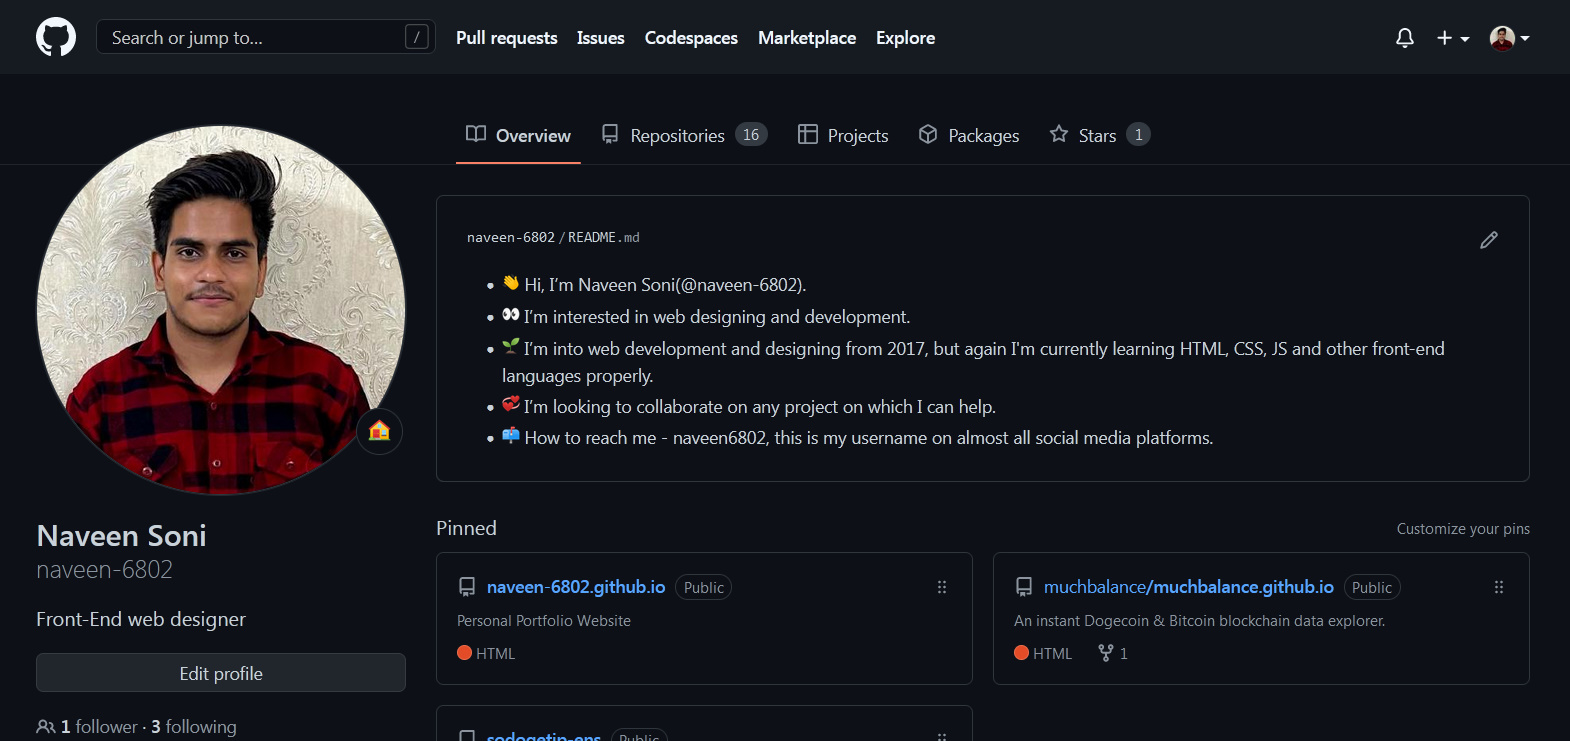Click the followers people icon
1570x741 pixels.
pyautogui.click(x=46, y=727)
